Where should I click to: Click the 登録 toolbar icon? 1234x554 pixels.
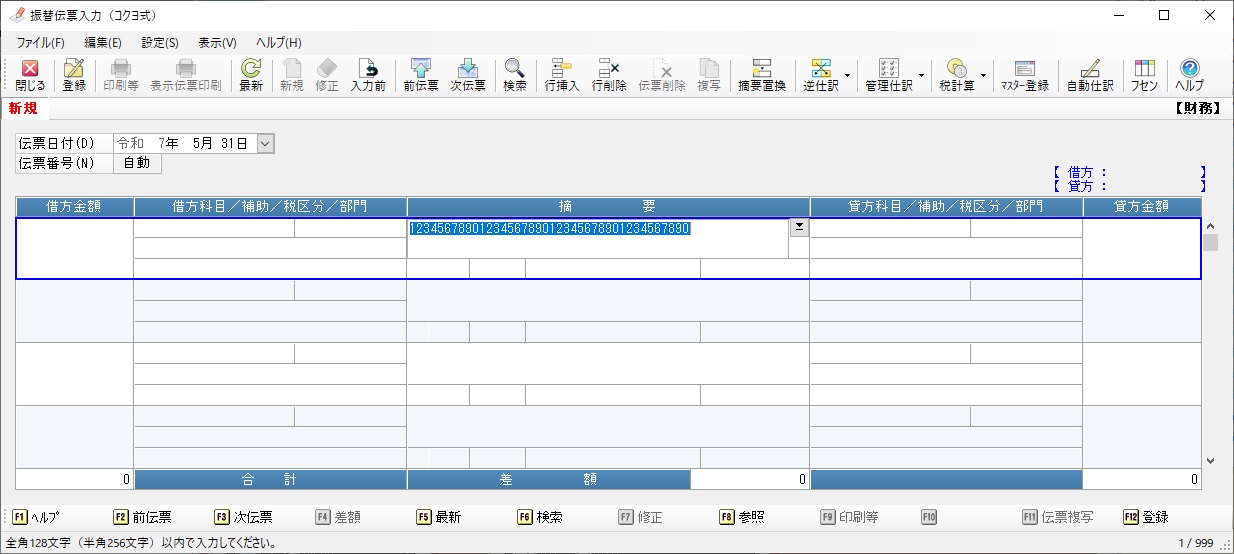coord(74,76)
